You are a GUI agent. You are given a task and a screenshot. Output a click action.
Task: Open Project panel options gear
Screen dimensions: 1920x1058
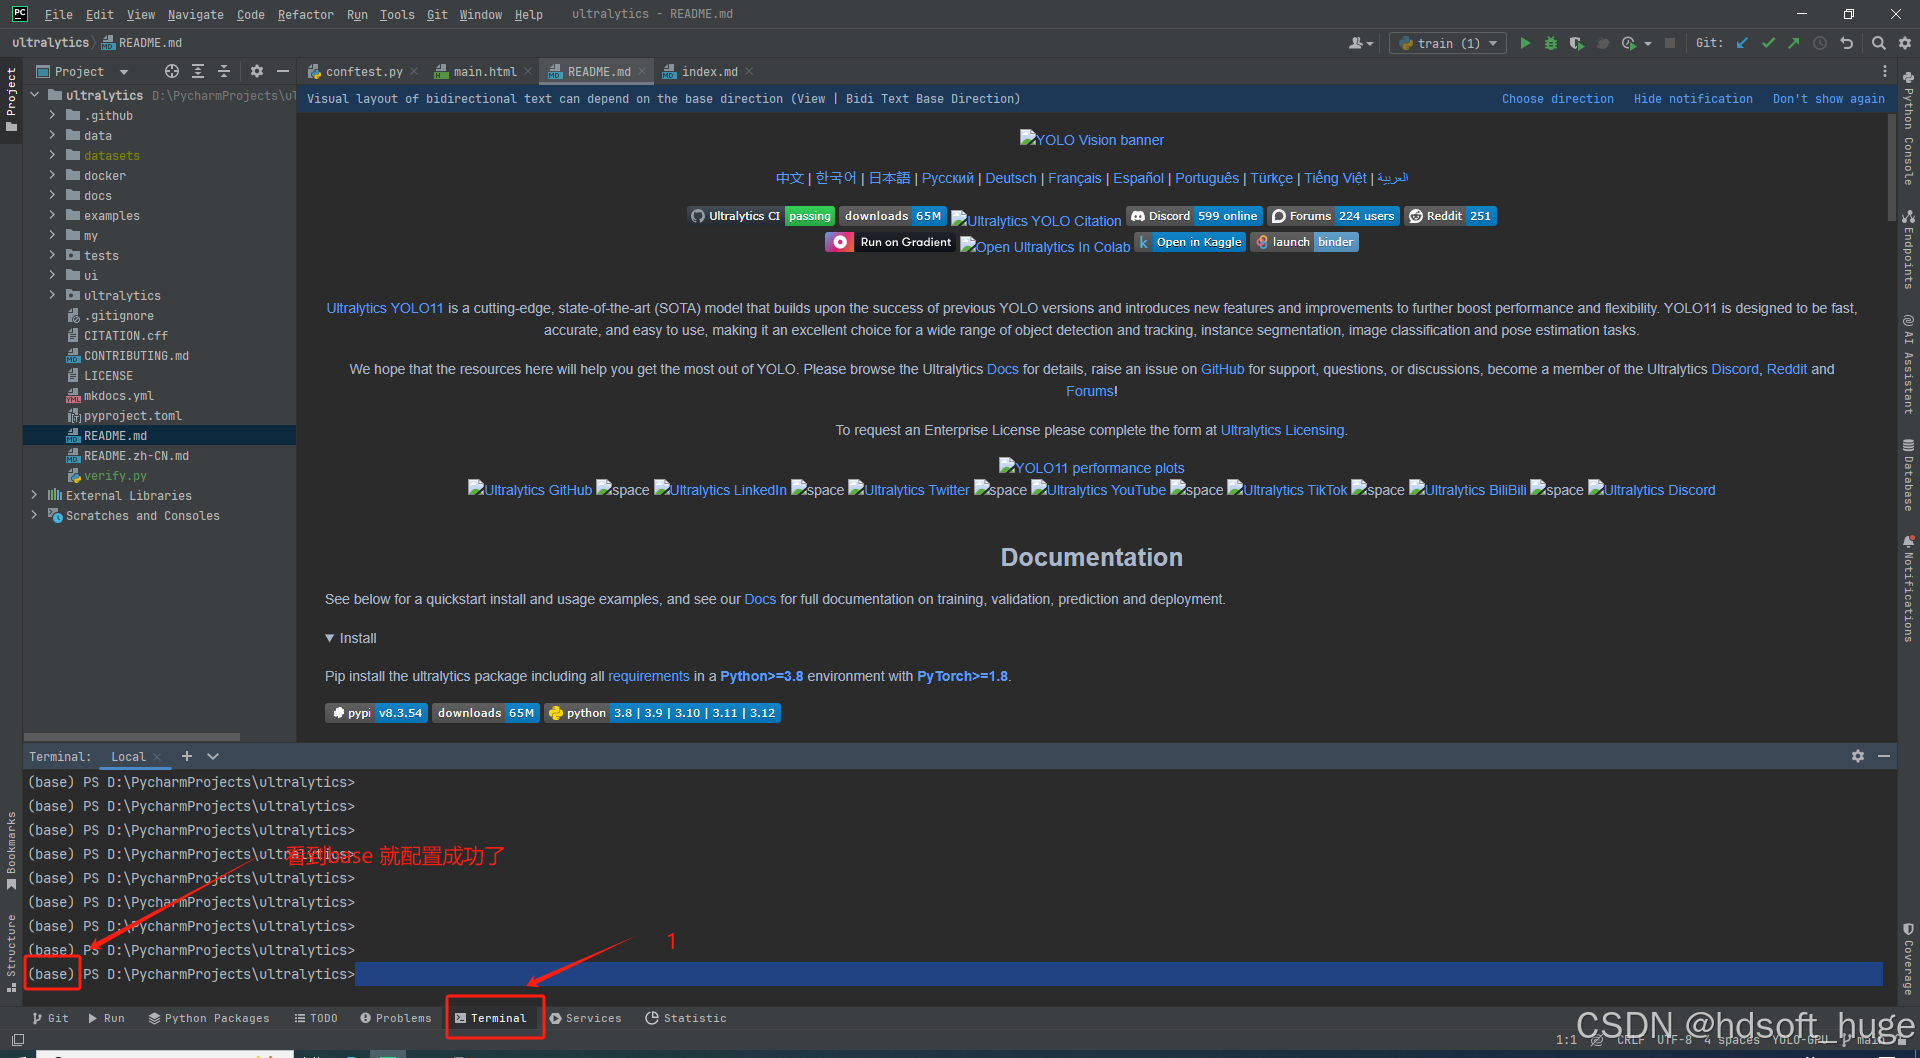point(257,71)
